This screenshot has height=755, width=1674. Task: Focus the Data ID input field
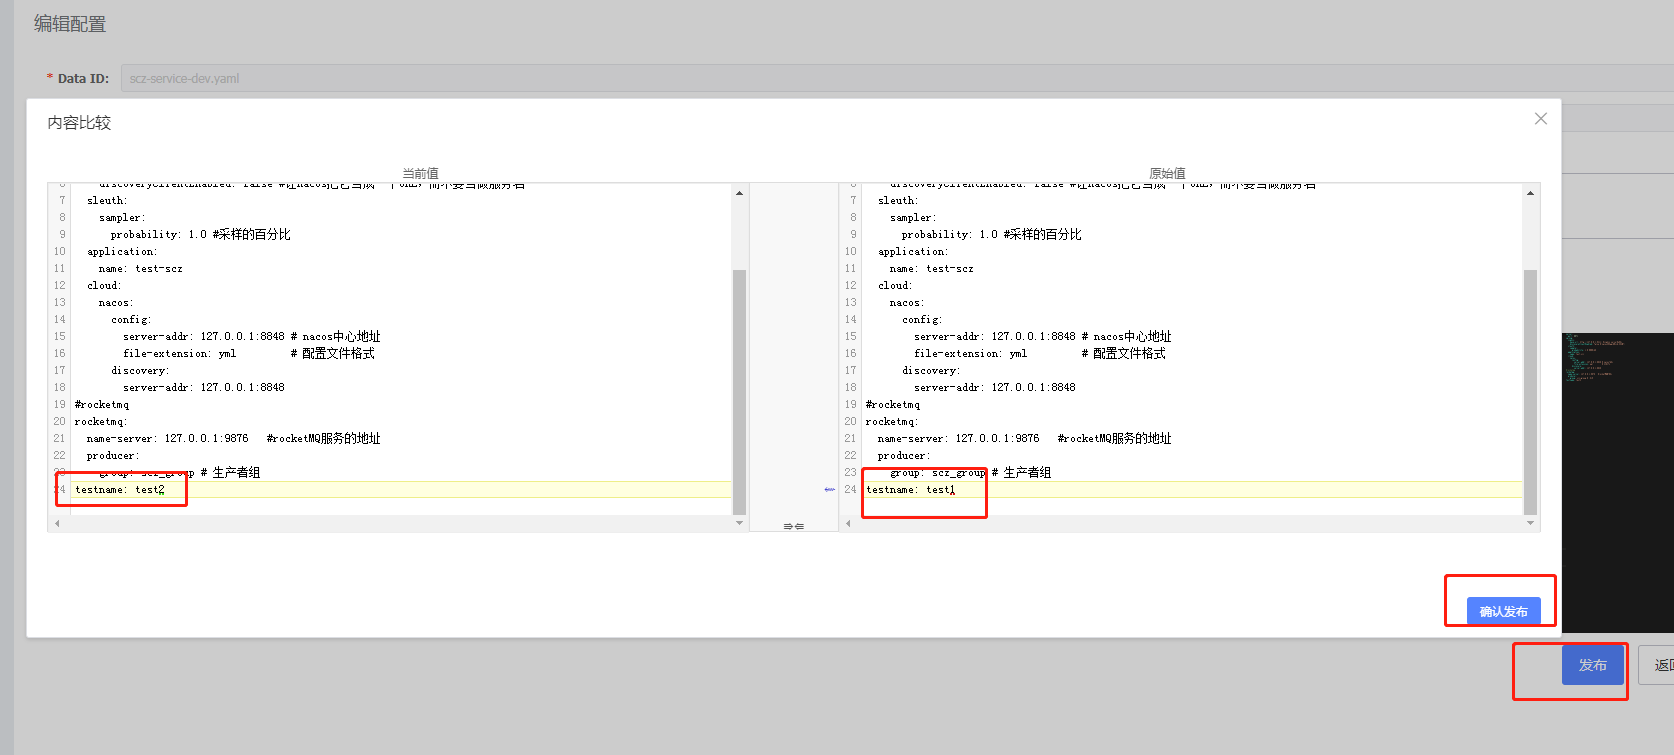(897, 78)
